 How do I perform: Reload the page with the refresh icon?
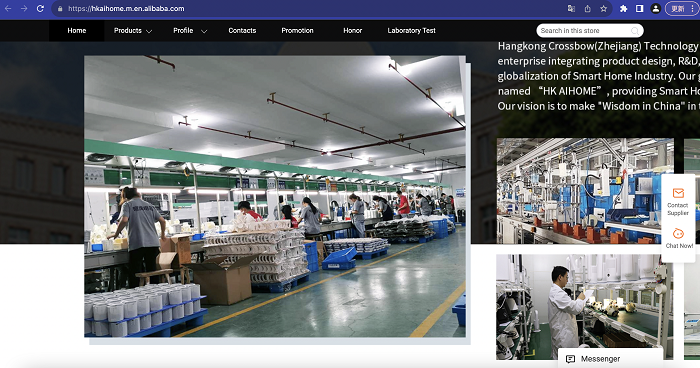click(x=40, y=8)
